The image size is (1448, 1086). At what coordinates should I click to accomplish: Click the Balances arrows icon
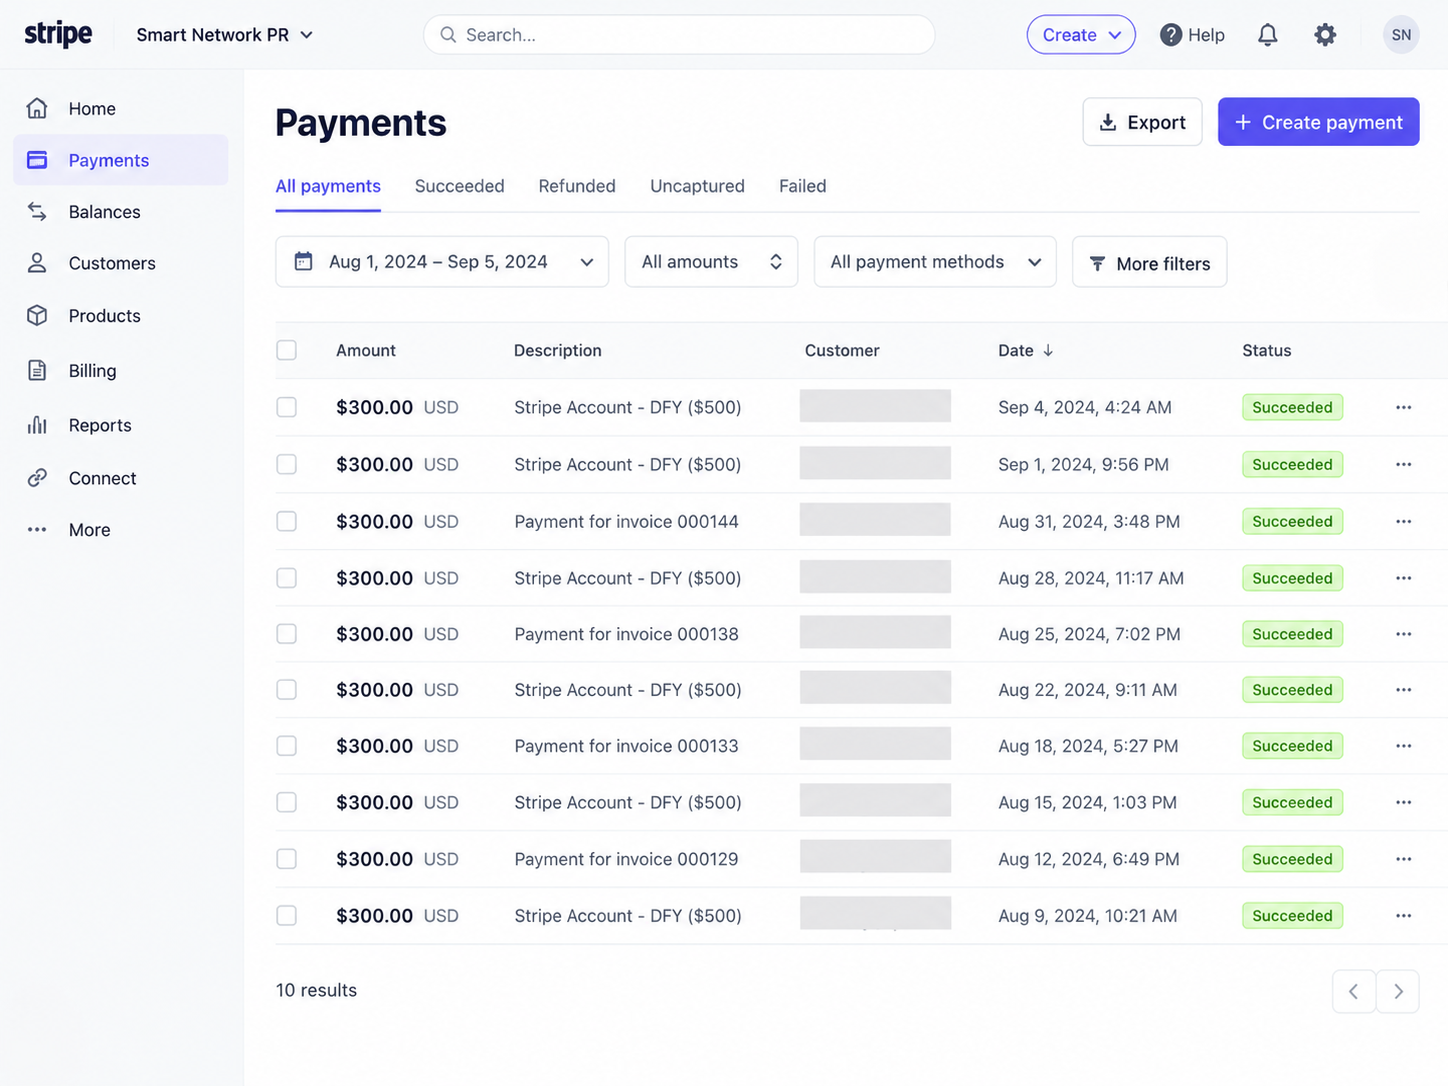(x=37, y=211)
